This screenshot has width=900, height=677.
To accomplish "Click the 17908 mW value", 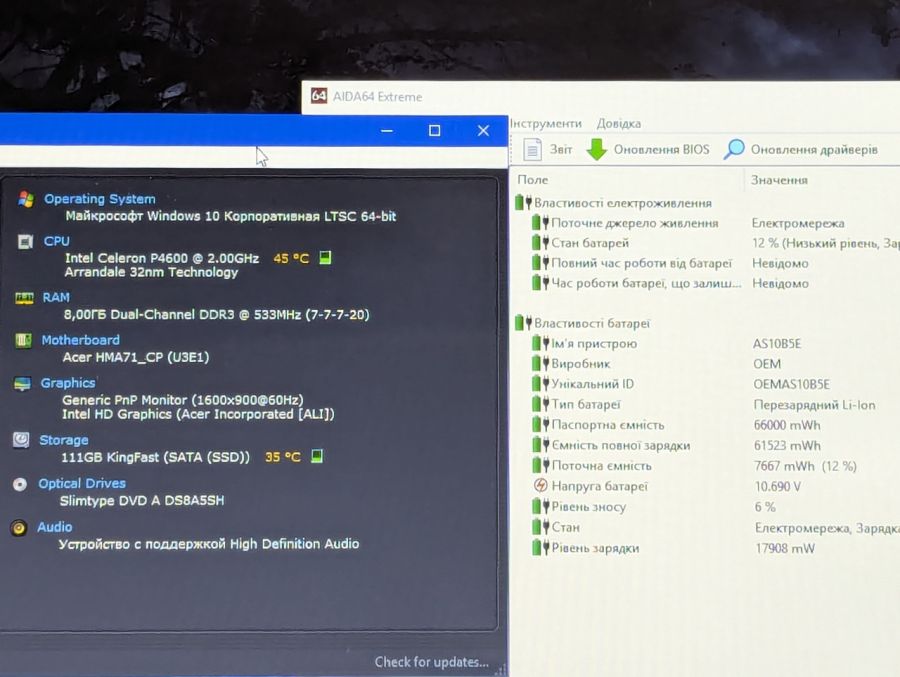I will [x=785, y=548].
